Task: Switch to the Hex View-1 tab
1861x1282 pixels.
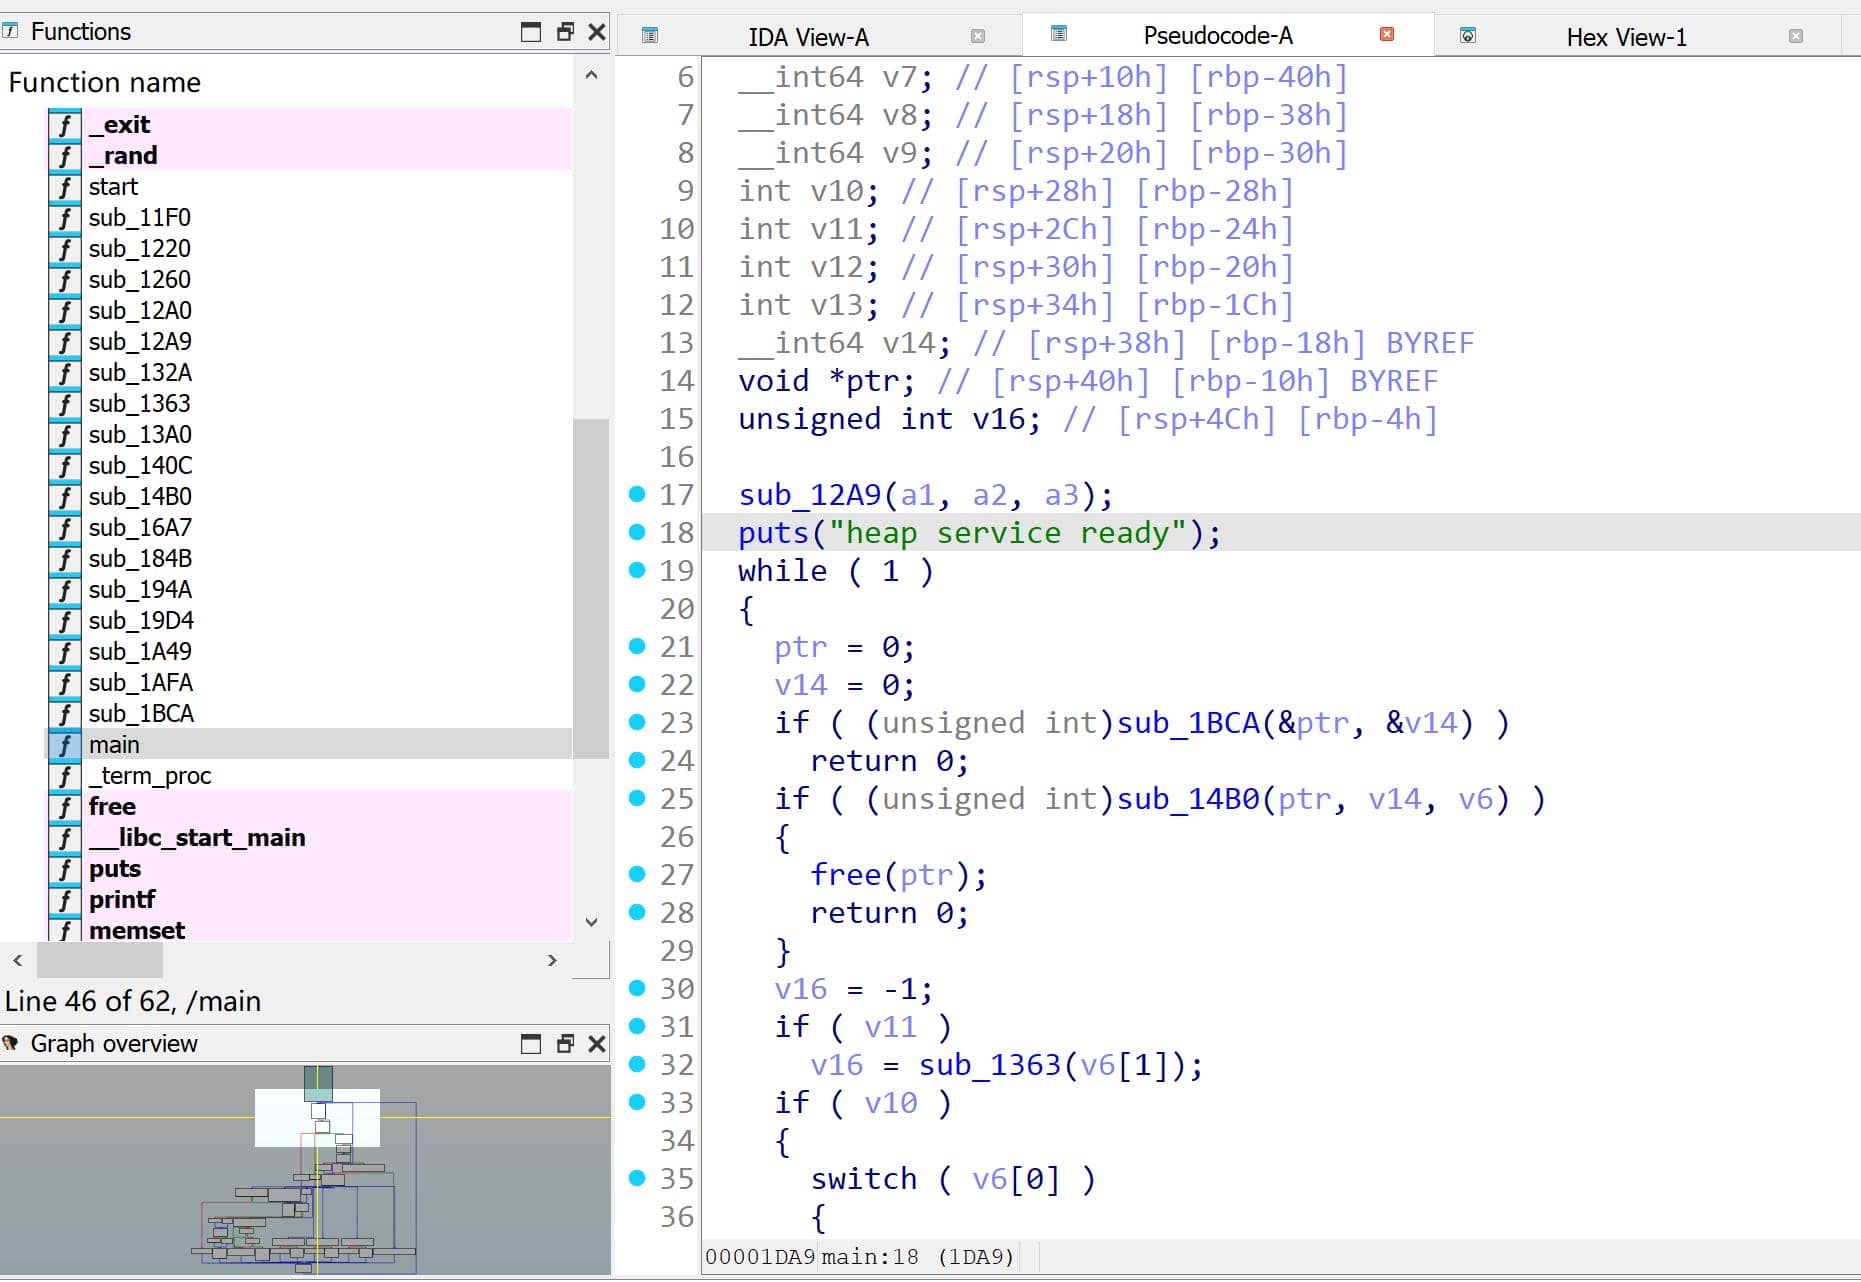Action: (1625, 37)
